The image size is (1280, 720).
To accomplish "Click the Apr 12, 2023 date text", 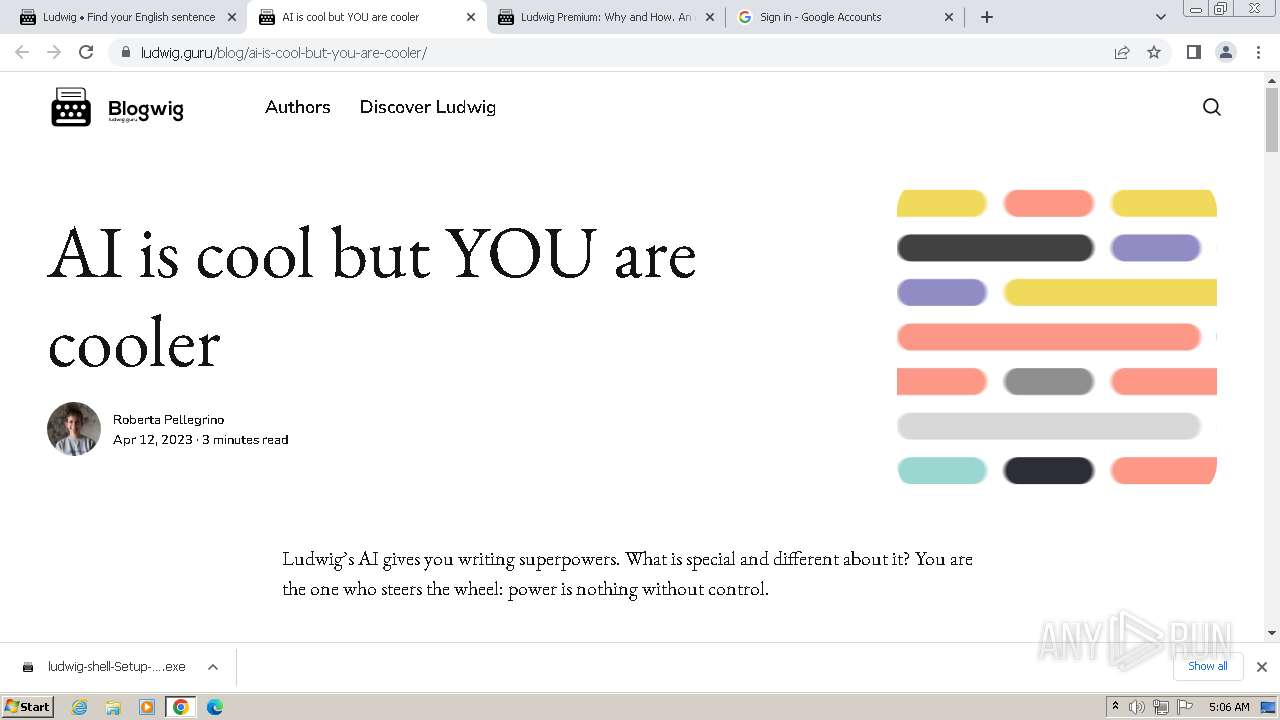I will pyautogui.click(x=153, y=440).
